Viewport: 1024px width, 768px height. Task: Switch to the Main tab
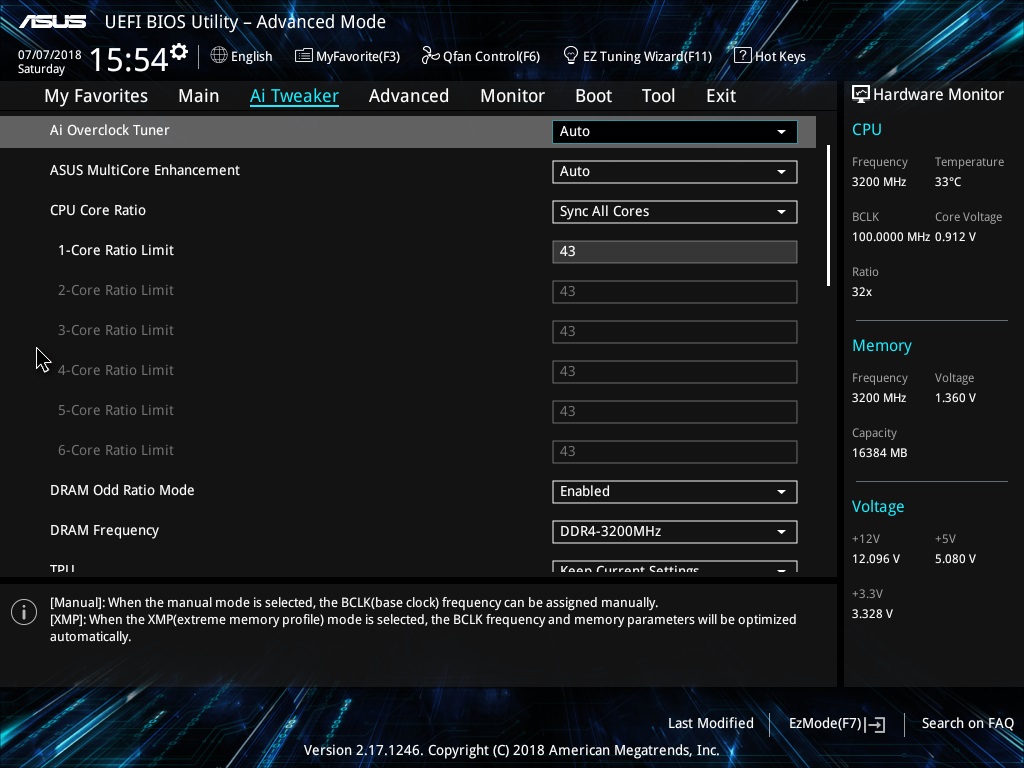[x=199, y=96]
